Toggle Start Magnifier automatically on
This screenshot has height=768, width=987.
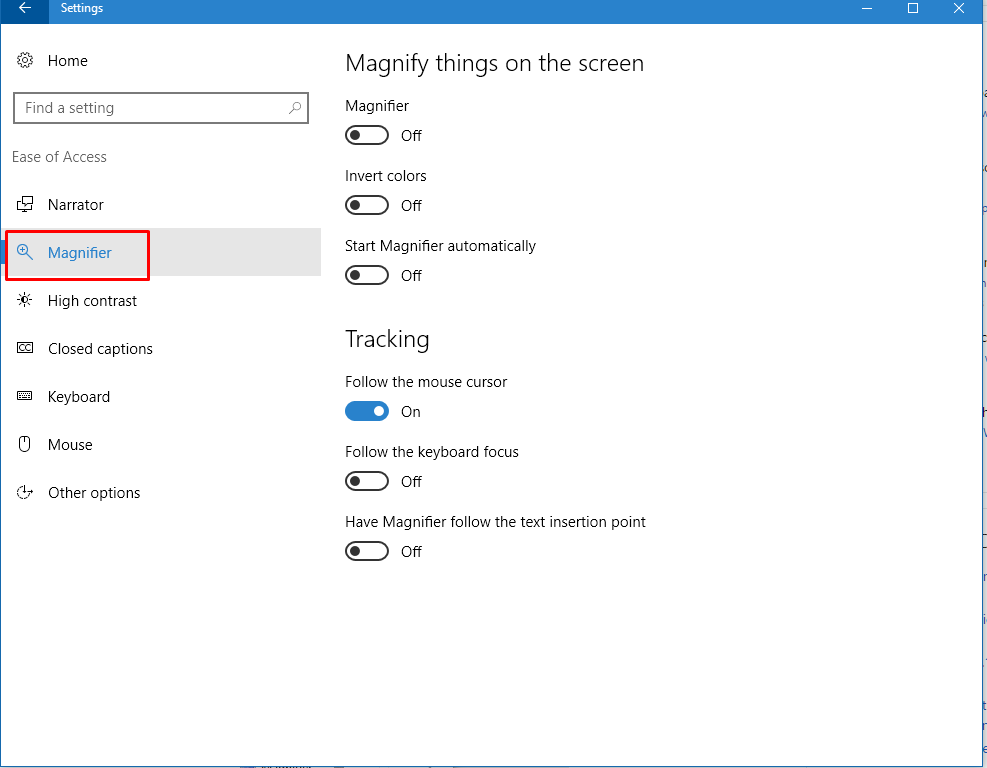click(x=367, y=276)
